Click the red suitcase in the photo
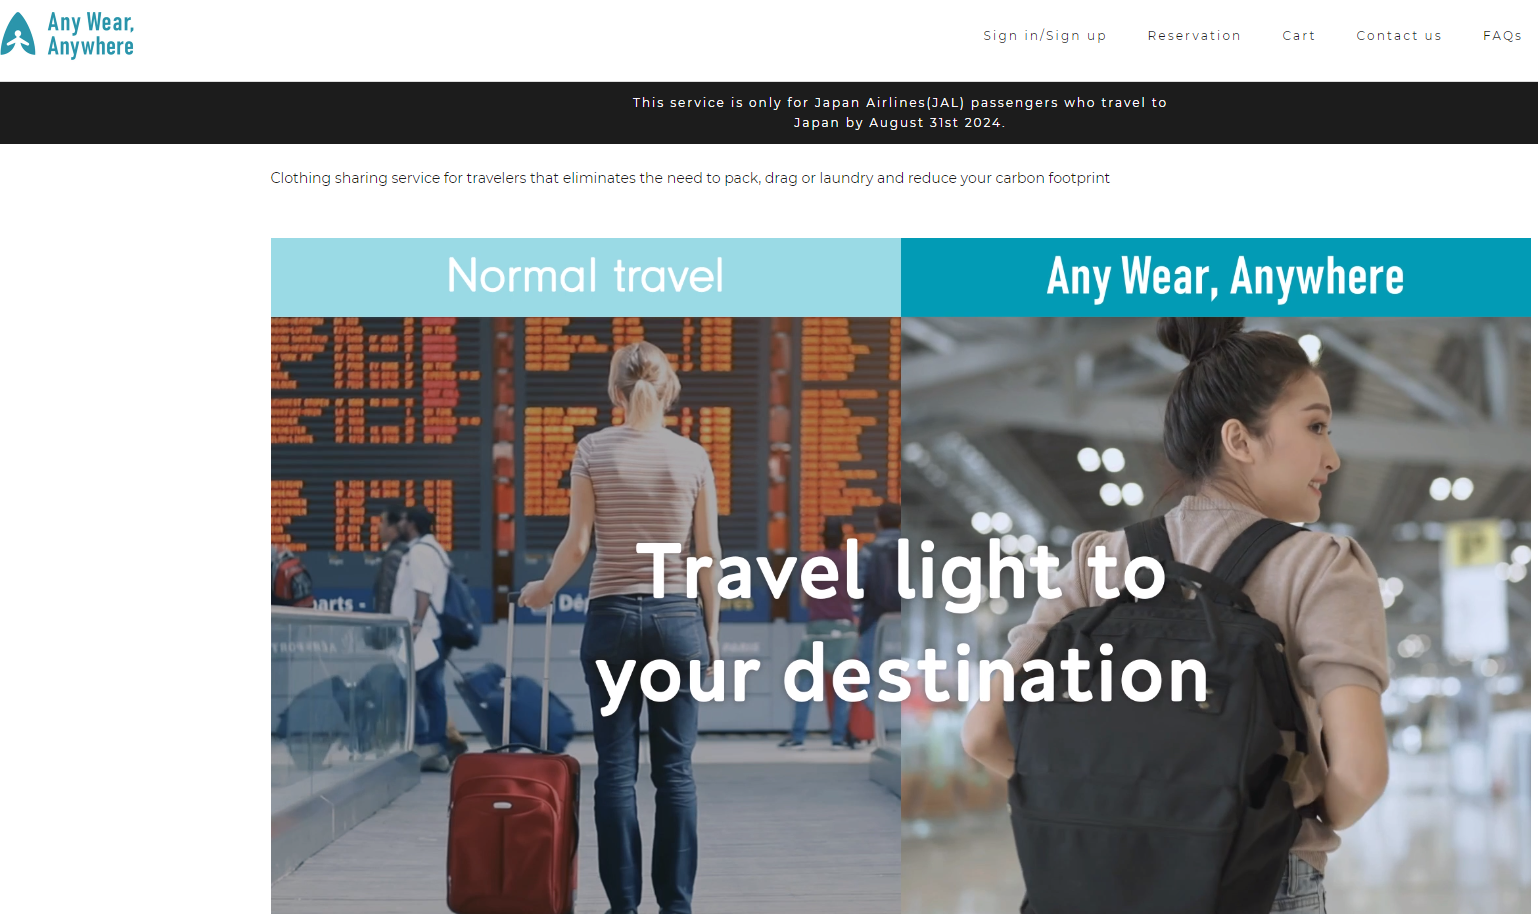 click(514, 829)
